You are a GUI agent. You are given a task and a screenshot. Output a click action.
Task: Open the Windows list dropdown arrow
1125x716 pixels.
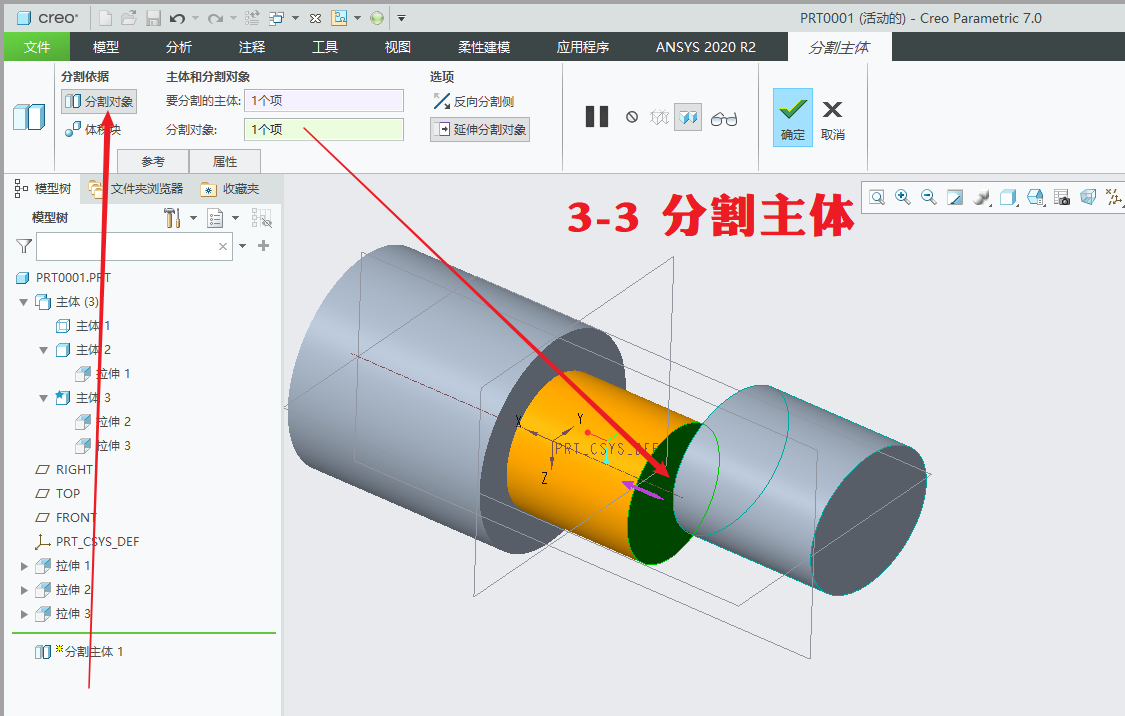(x=295, y=18)
